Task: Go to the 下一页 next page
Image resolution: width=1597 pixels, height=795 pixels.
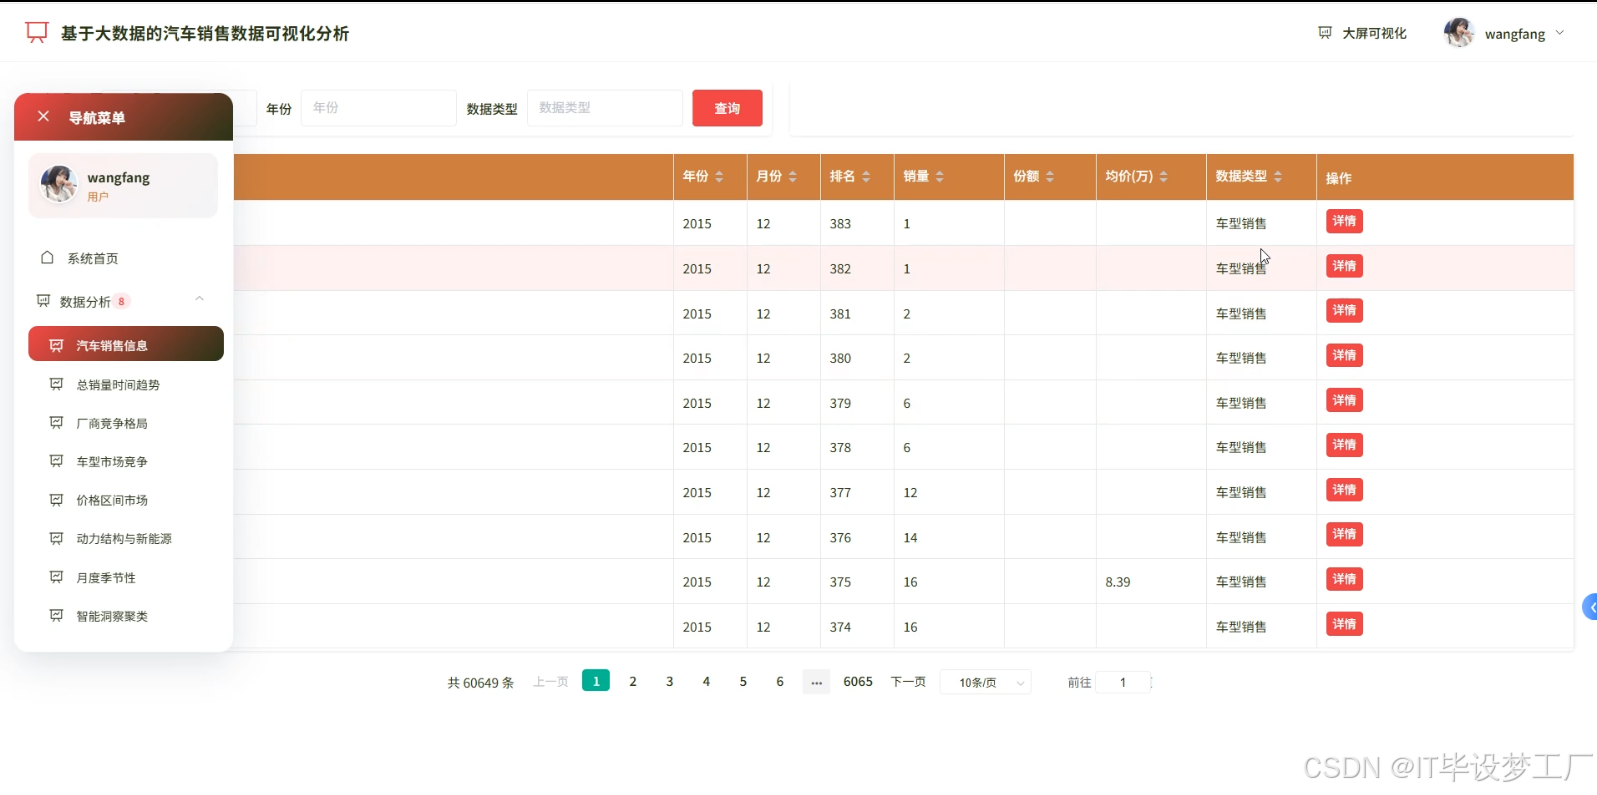Action: pos(908,682)
